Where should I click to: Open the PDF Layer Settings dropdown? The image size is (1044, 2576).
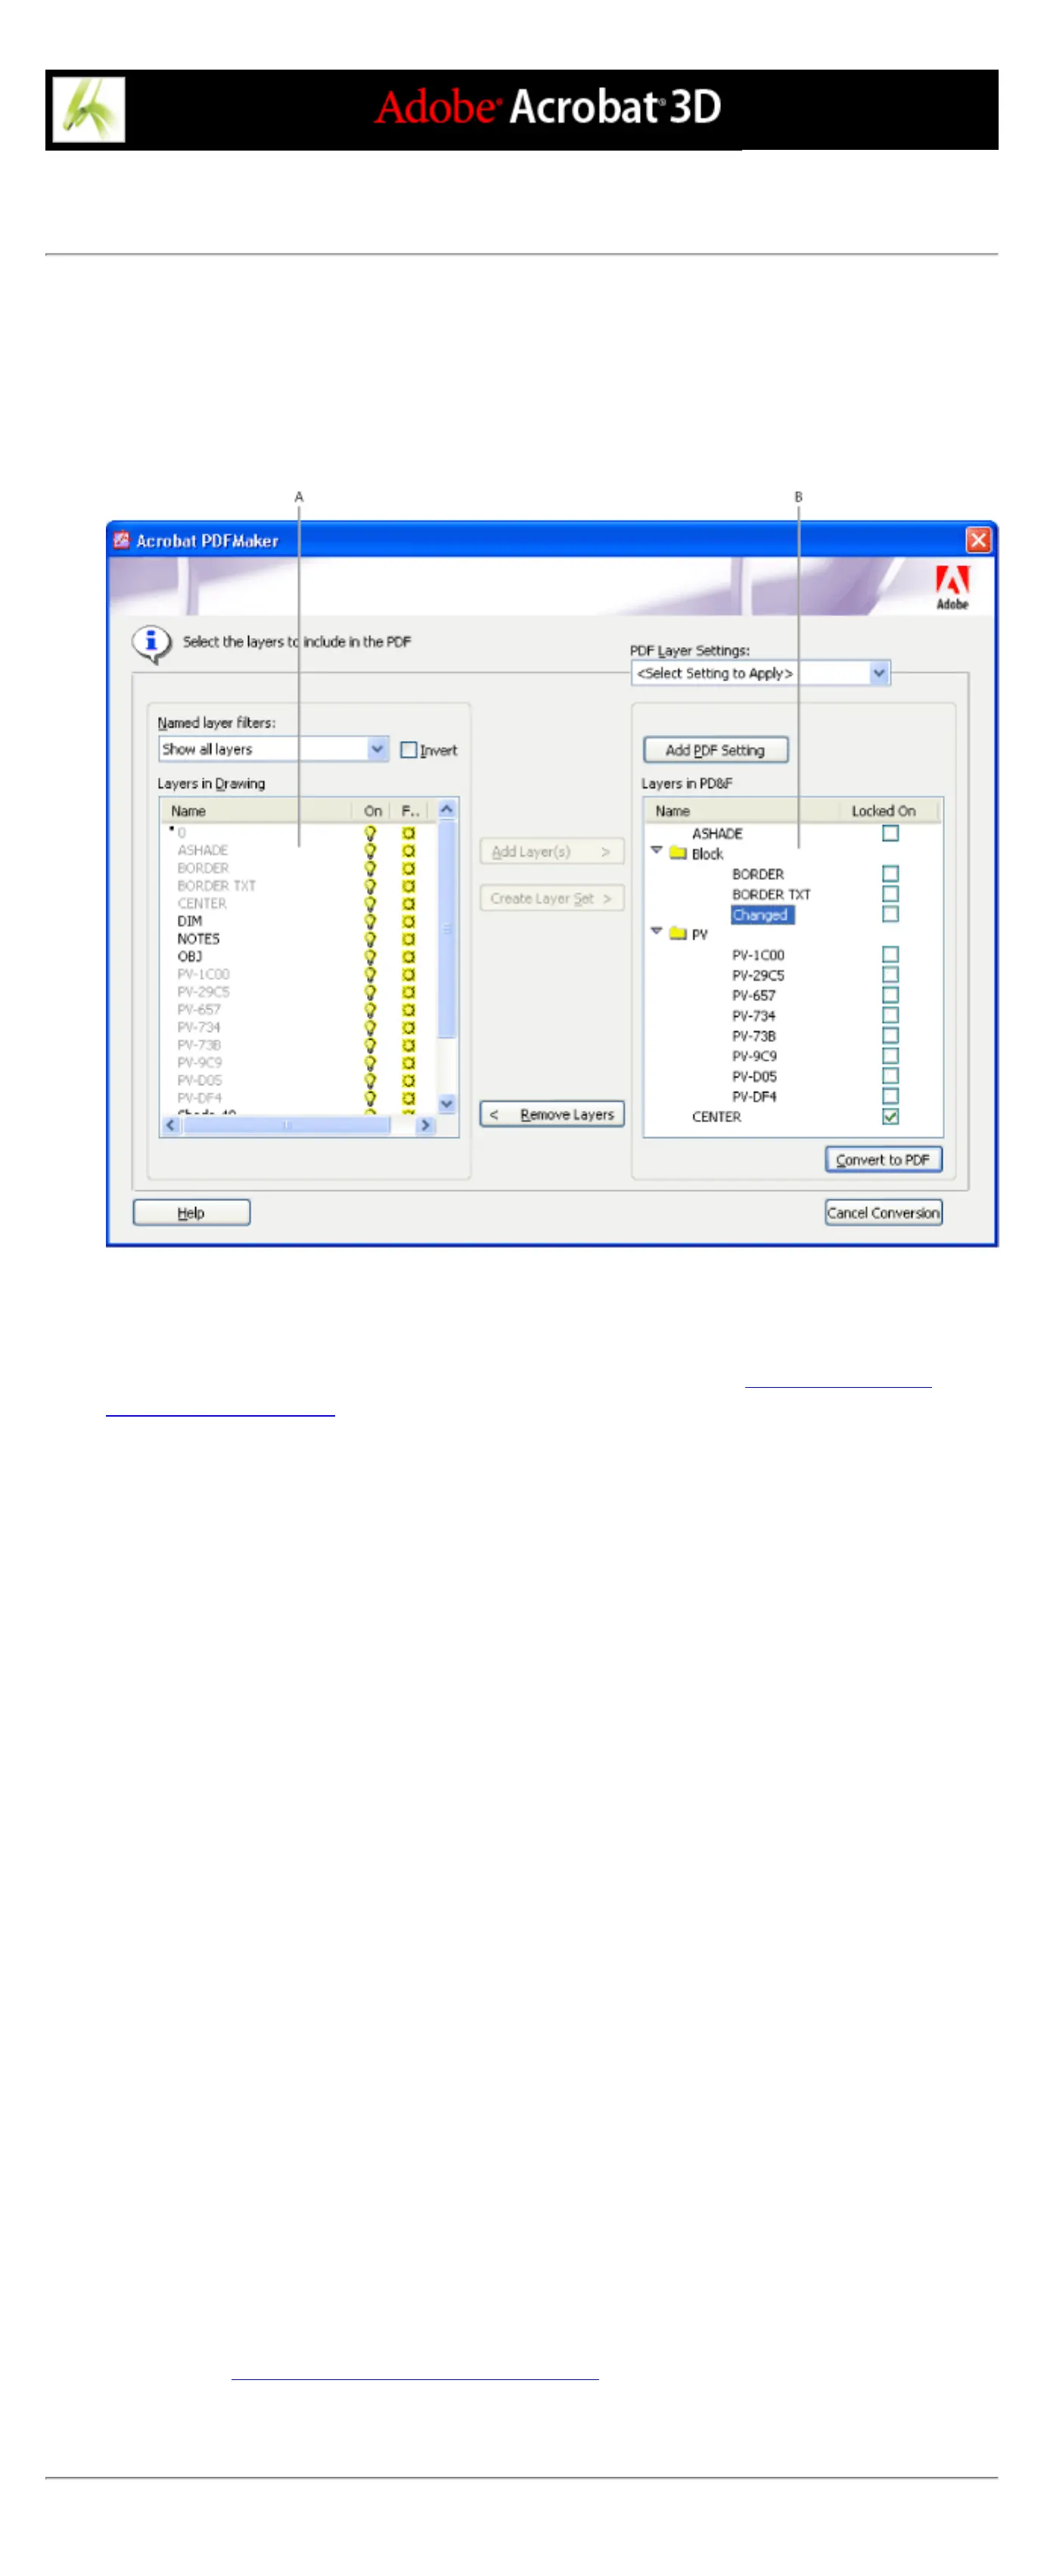point(878,673)
